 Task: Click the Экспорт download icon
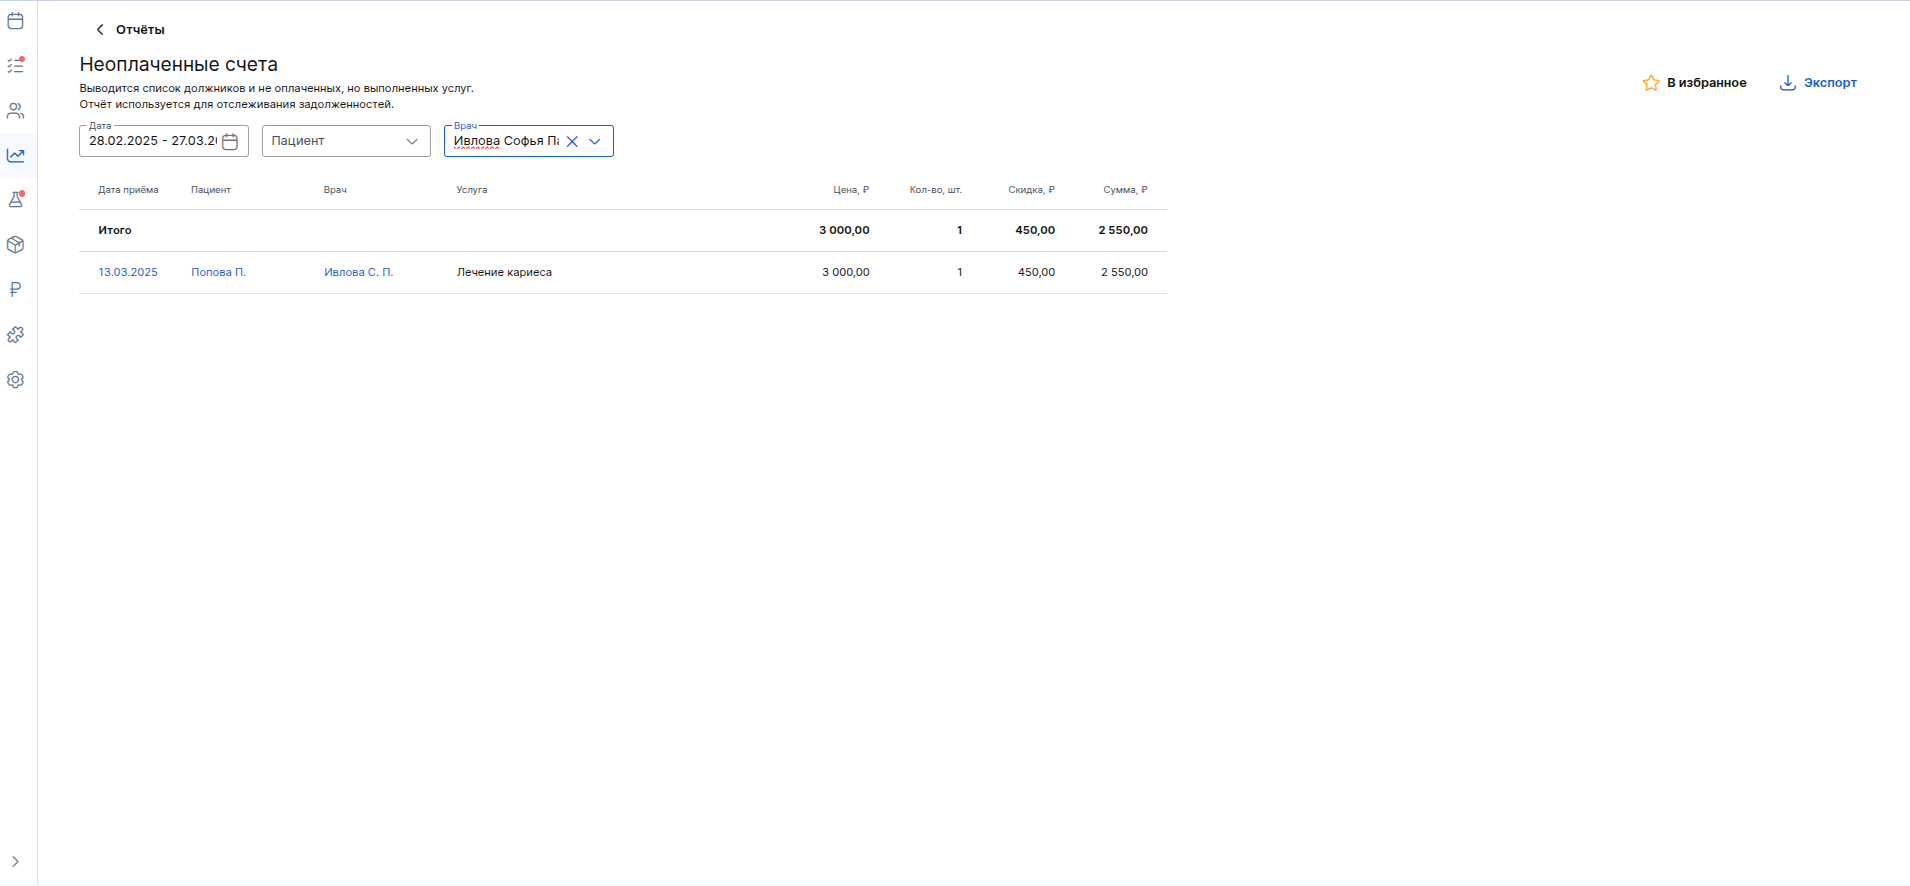pos(1788,83)
